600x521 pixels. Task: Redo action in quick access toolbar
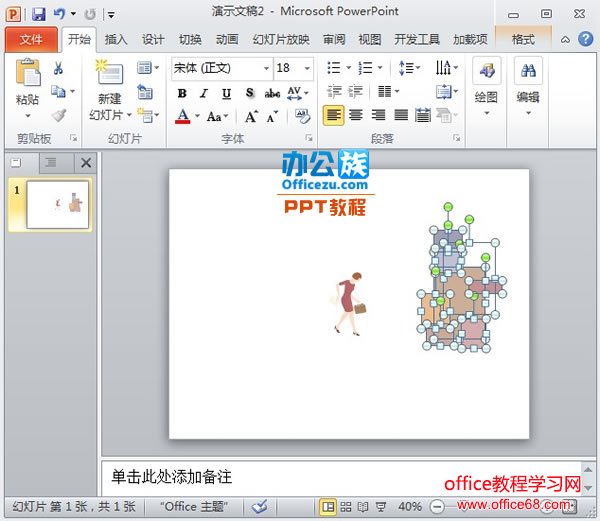point(90,15)
